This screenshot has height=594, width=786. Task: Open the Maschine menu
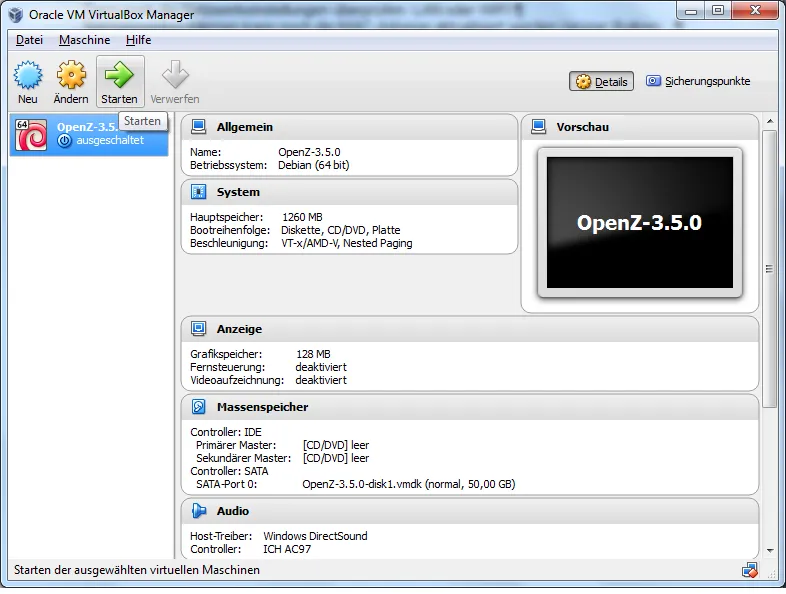(x=84, y=40)
